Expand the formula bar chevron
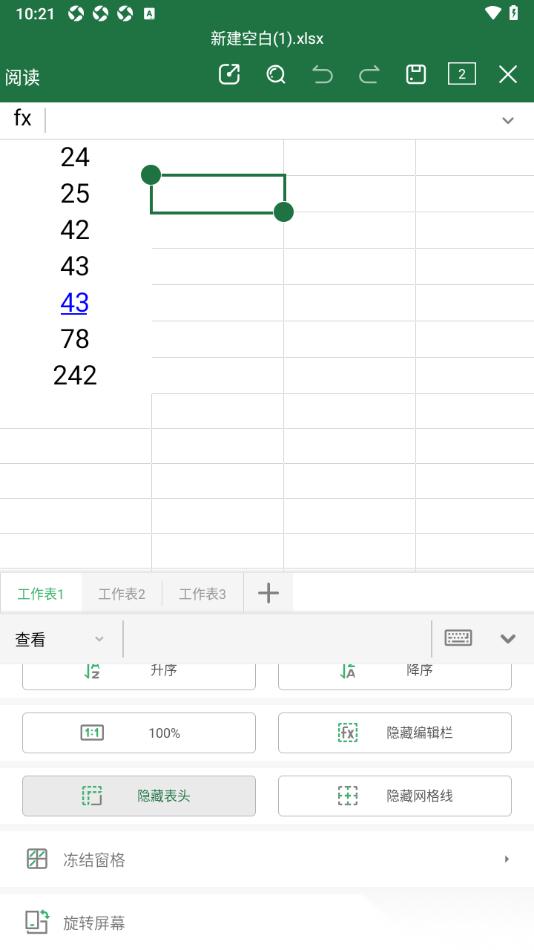534x950 pixels. pyautogui.click(x=508, y=121)
